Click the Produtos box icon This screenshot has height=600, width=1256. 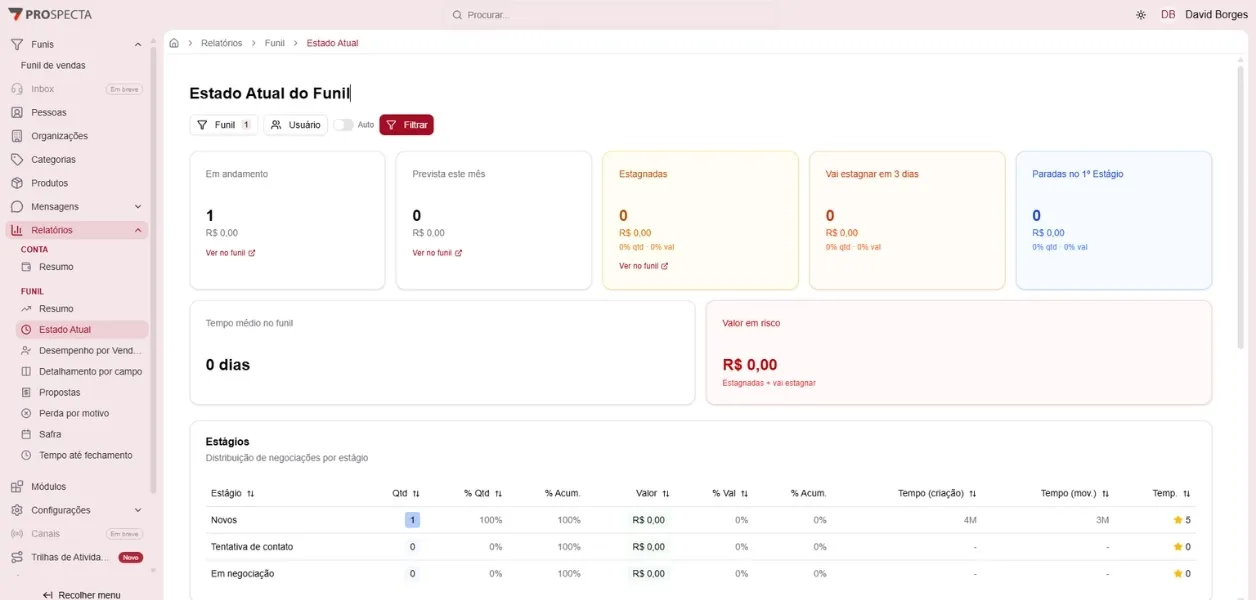click(x=17, y=183)
